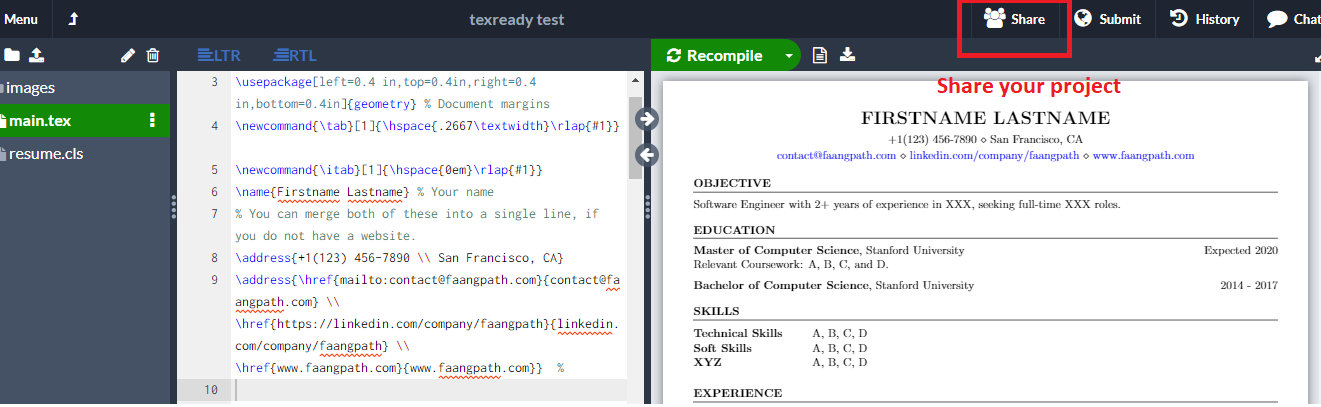Click line number 8 in gutter
The image size is (1321, 407).
(x=214, y=258)
